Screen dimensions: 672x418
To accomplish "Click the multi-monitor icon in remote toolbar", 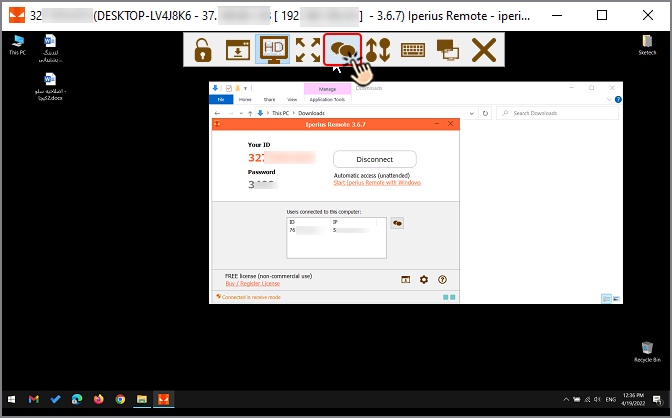I will (x=448, y=50).
